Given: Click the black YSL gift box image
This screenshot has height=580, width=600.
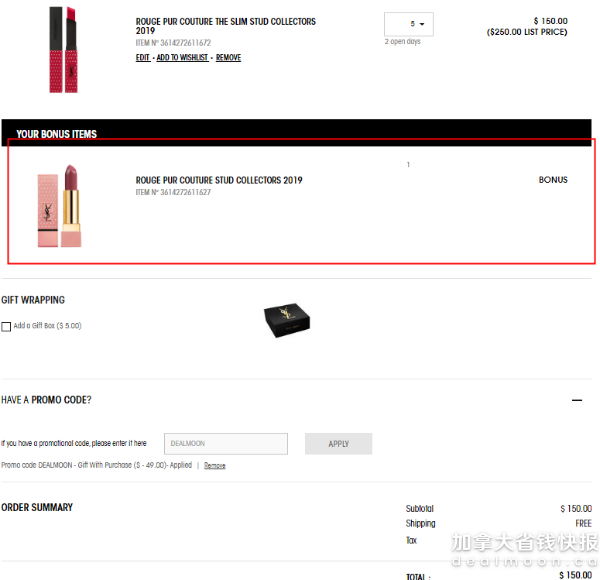Looking at the screenshot, I should click(x=287, y=320).
